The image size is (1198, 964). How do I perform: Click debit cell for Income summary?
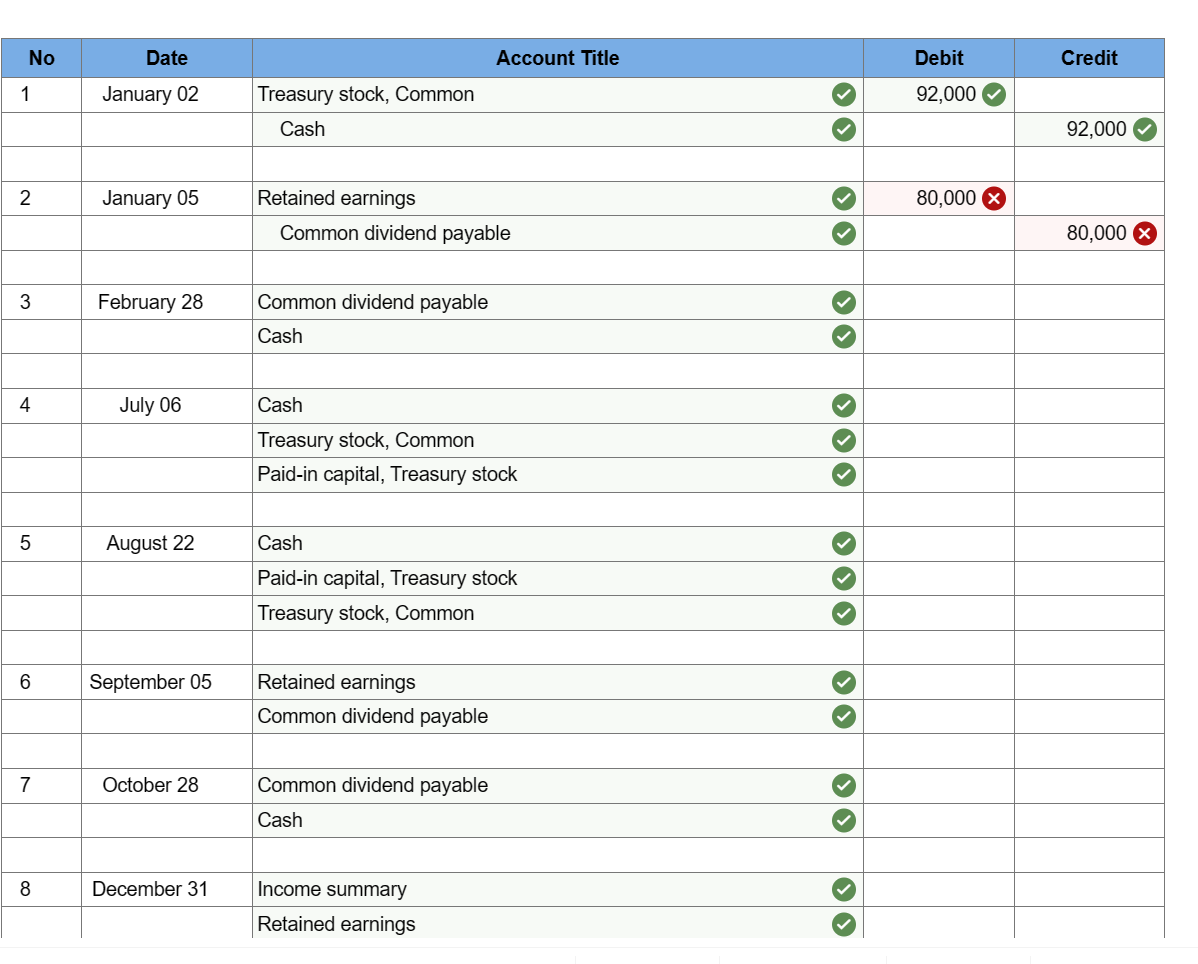(x=939, y=890)
